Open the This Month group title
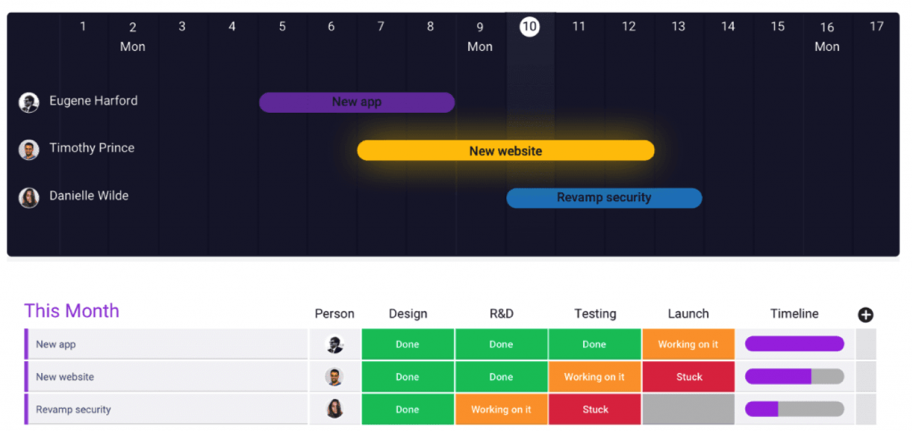Image resolution: width=912 pixels, height=431 pixels. [x=72, y=311]
